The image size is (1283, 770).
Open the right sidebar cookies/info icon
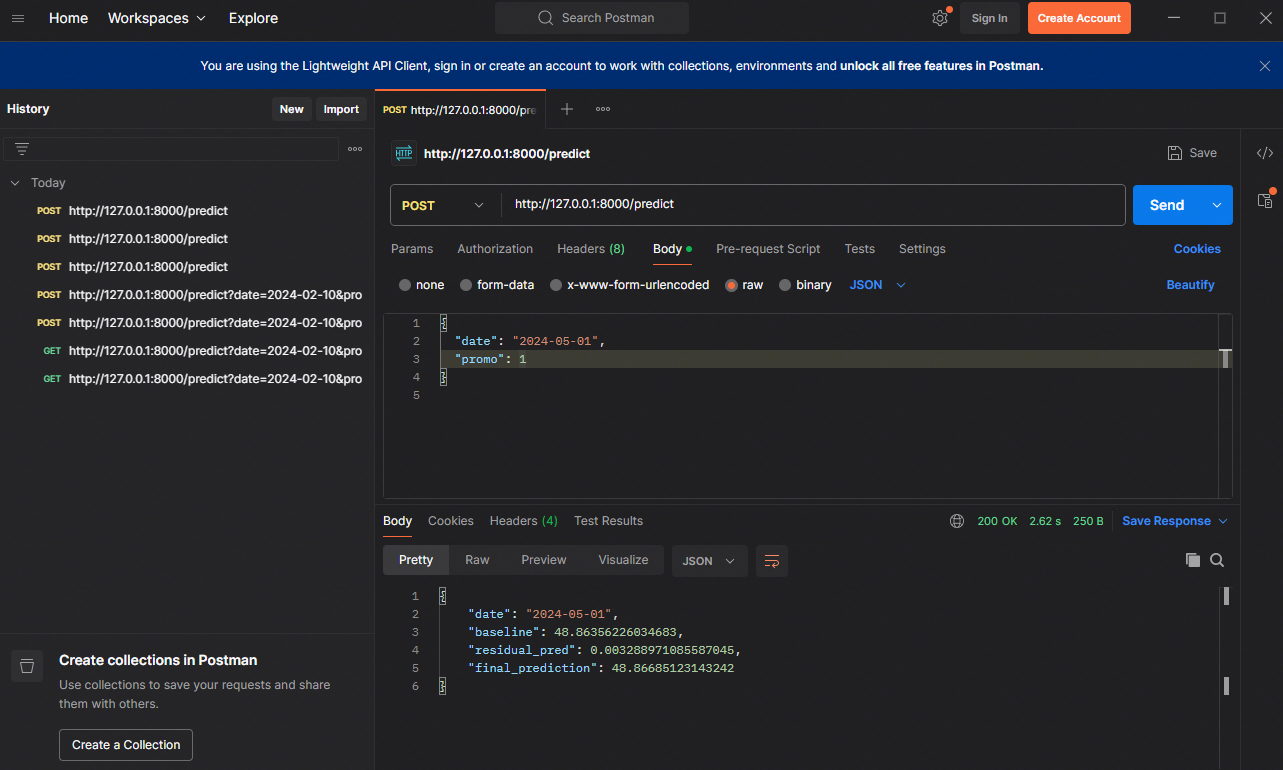point(1265,200)
